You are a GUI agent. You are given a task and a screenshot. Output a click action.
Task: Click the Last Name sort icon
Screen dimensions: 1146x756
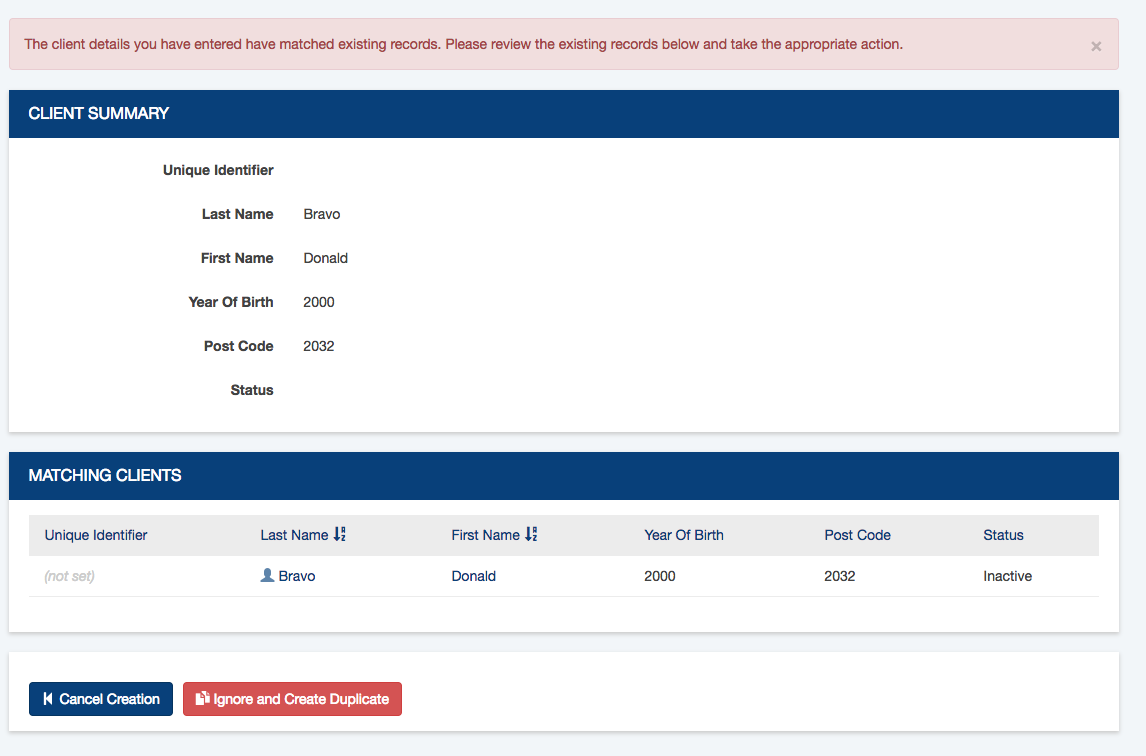(340, 534)
